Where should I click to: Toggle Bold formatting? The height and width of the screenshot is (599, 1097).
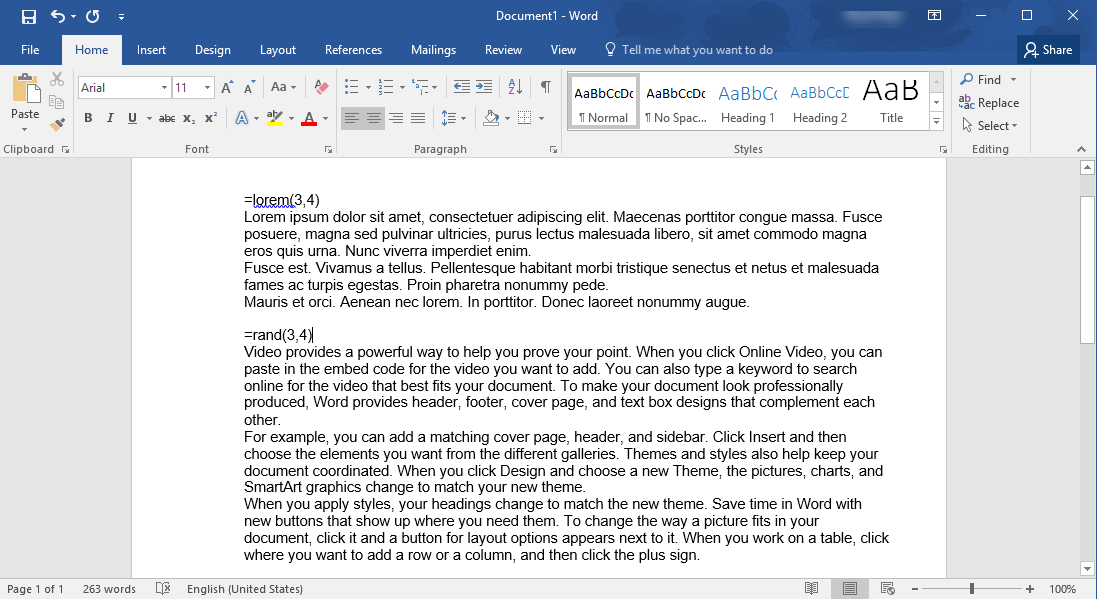(88, 118)
